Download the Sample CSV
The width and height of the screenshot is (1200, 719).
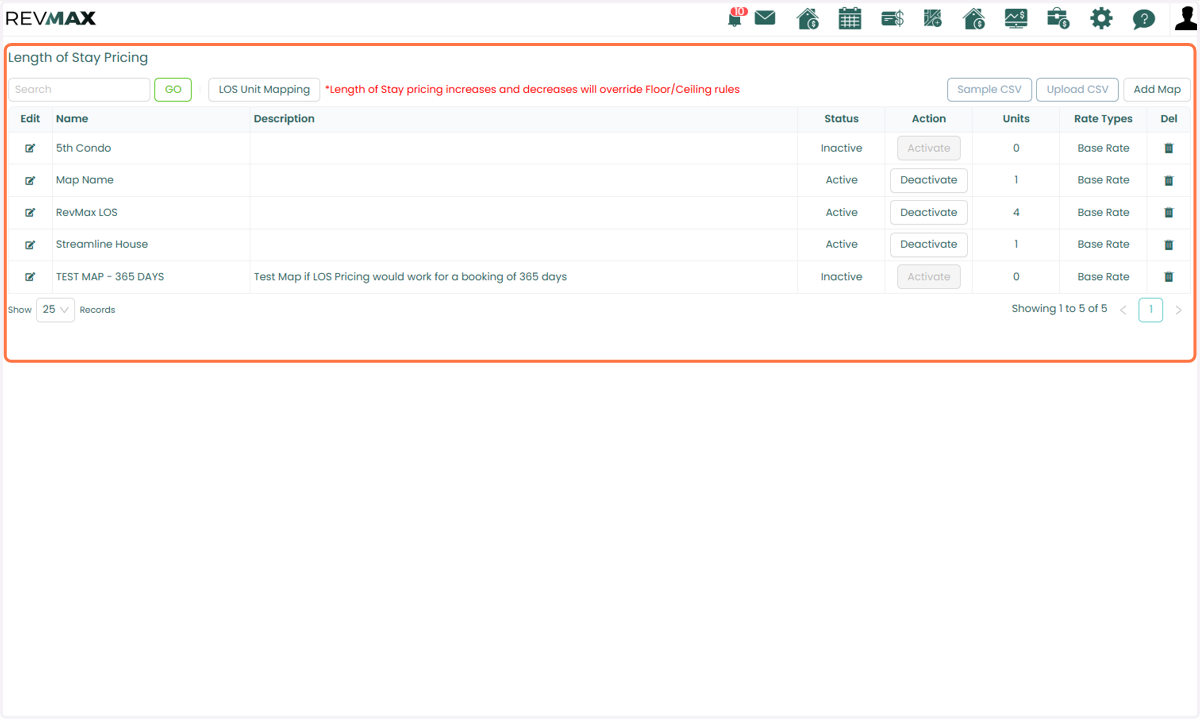click(x=989, y=90)
